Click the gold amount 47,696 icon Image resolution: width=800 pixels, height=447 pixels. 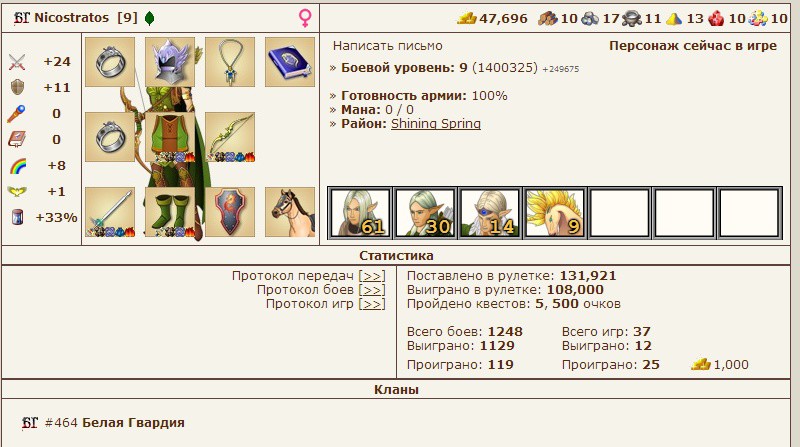coord(466,19)
